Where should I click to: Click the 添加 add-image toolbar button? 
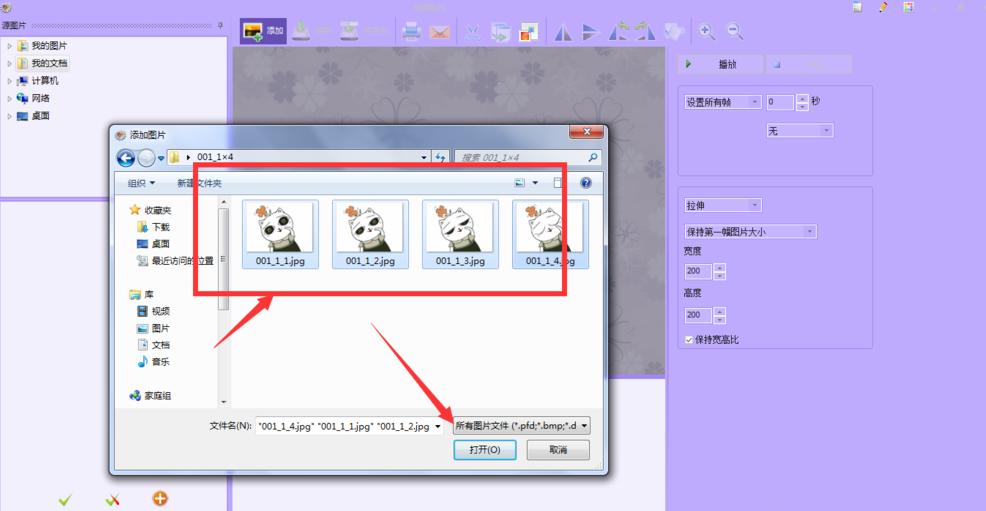click(x=263, y=31)
